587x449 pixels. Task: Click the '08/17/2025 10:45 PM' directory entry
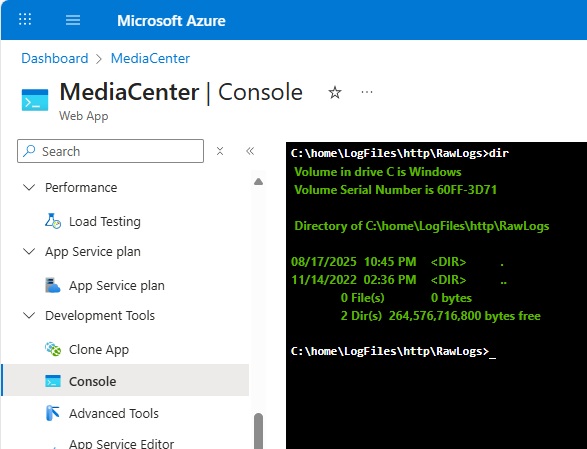pyautogui.click(x=398, y=262)
